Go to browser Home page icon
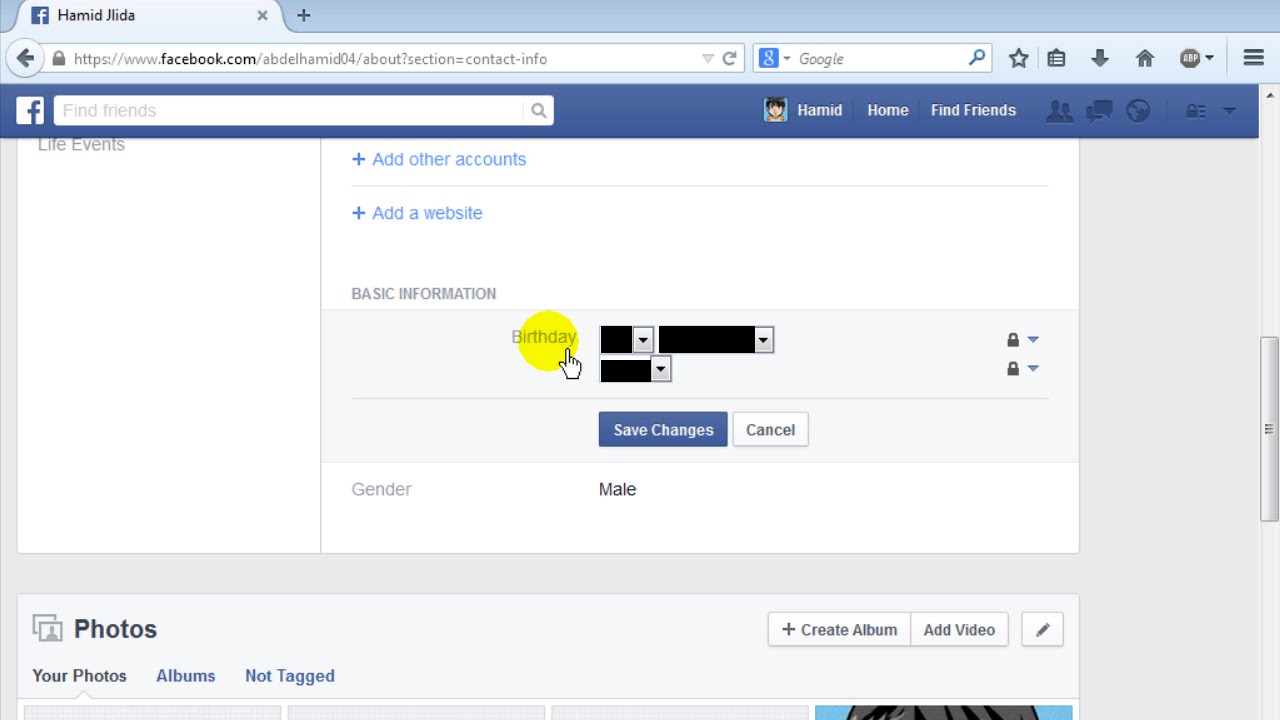Image resolution: width=1280 pixels, height=720 pixels. pos(1145,58)
